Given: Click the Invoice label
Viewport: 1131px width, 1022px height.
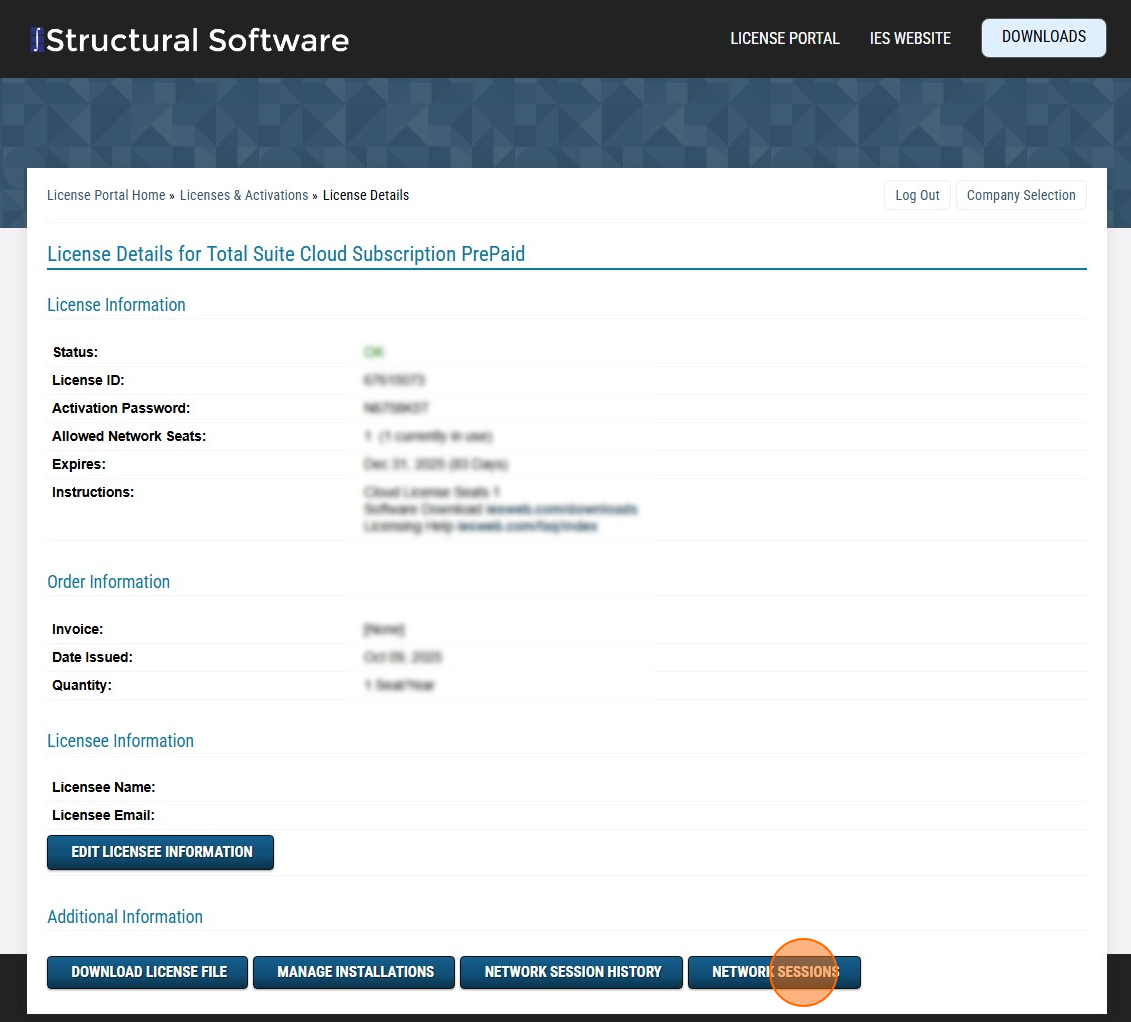Looking at the screenshot, I should click(77, 629).
